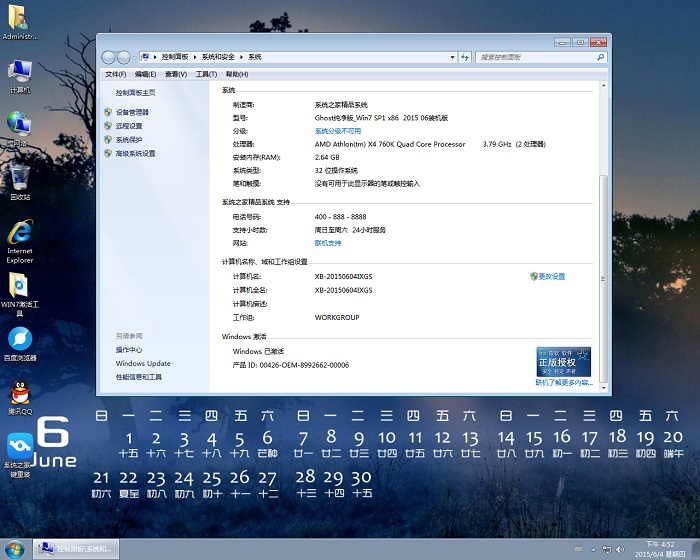The height and width of the screenshot is (560, 700).
Task: Open Windows Update link in sidebar
Action: [x=143, y=364]
